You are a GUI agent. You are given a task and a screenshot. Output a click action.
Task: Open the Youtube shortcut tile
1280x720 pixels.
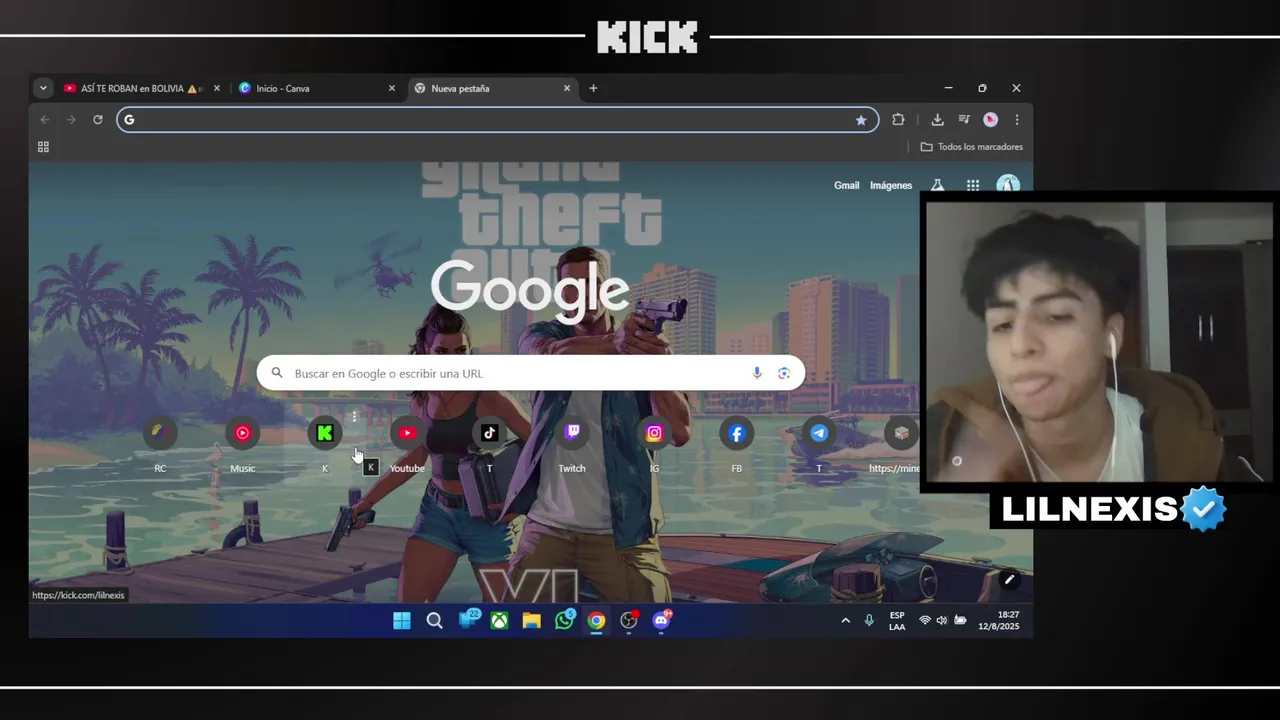tap(406, 433)
